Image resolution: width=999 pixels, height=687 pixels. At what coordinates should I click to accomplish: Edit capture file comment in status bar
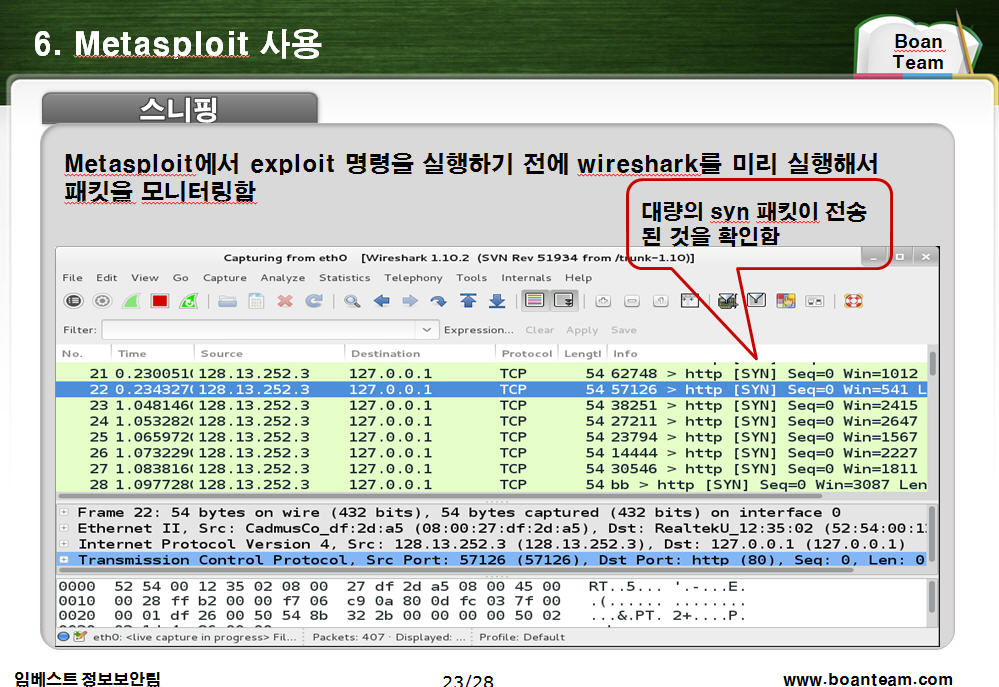[x=80, y=636]
